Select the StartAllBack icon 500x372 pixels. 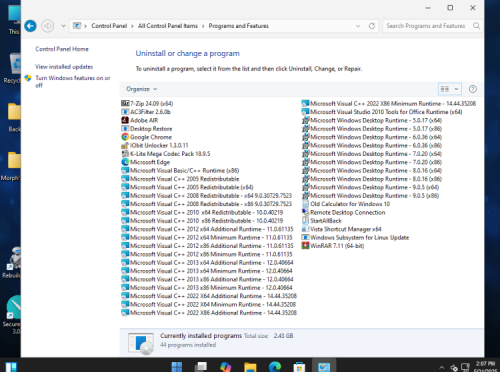[305, 220]
